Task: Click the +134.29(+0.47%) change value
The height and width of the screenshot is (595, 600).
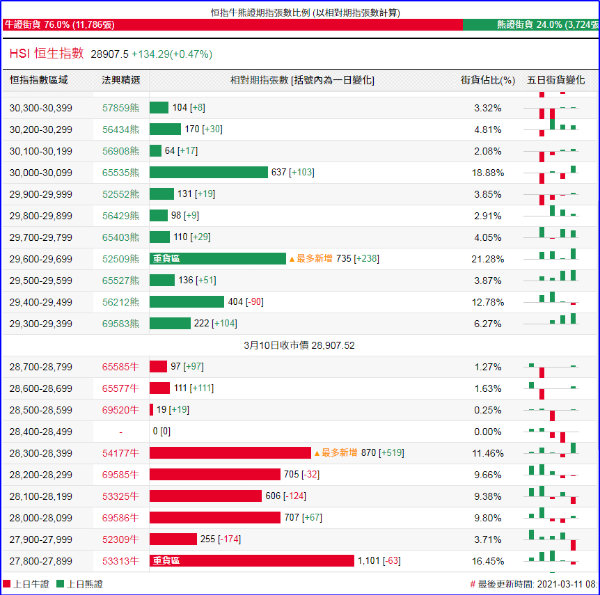Action: pyautogui.click(x=172, y=54)
